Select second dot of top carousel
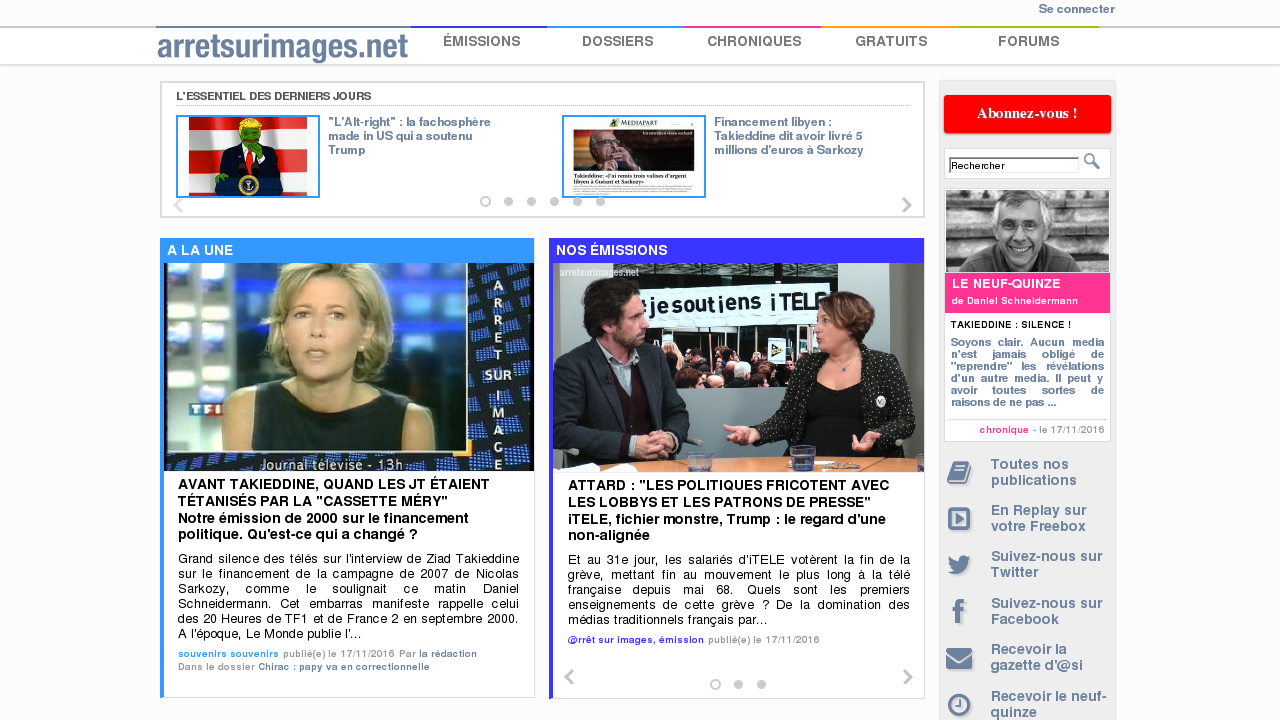The width and height of the screenshot is (1280, 720). pyautogui.click(x=508, y=201)
